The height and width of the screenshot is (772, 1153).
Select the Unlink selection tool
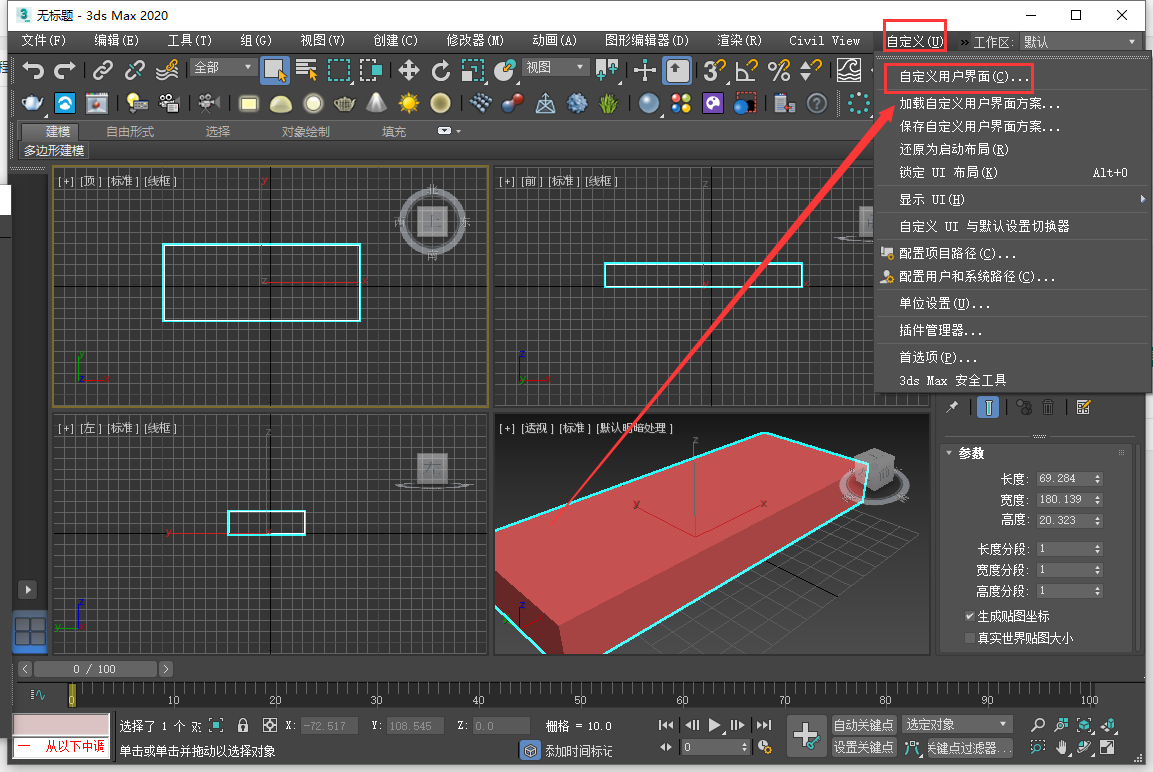click(x=135, y=70)
